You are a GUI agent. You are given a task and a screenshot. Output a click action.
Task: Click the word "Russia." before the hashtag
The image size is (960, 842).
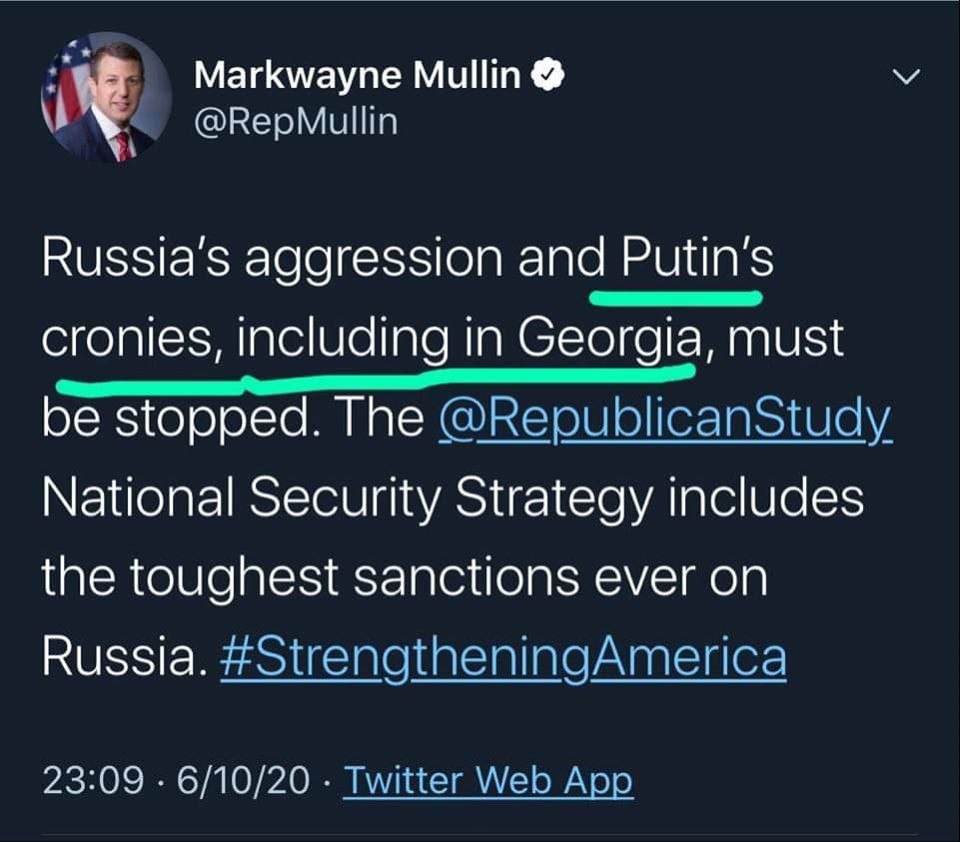click(118, 658)
